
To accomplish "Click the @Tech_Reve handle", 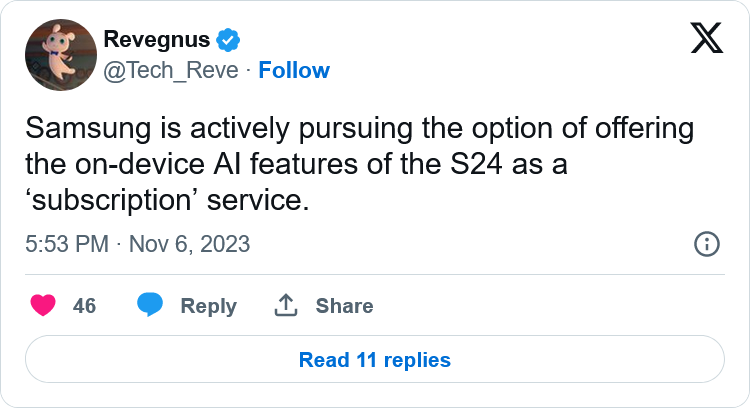I will coord(171,70).
